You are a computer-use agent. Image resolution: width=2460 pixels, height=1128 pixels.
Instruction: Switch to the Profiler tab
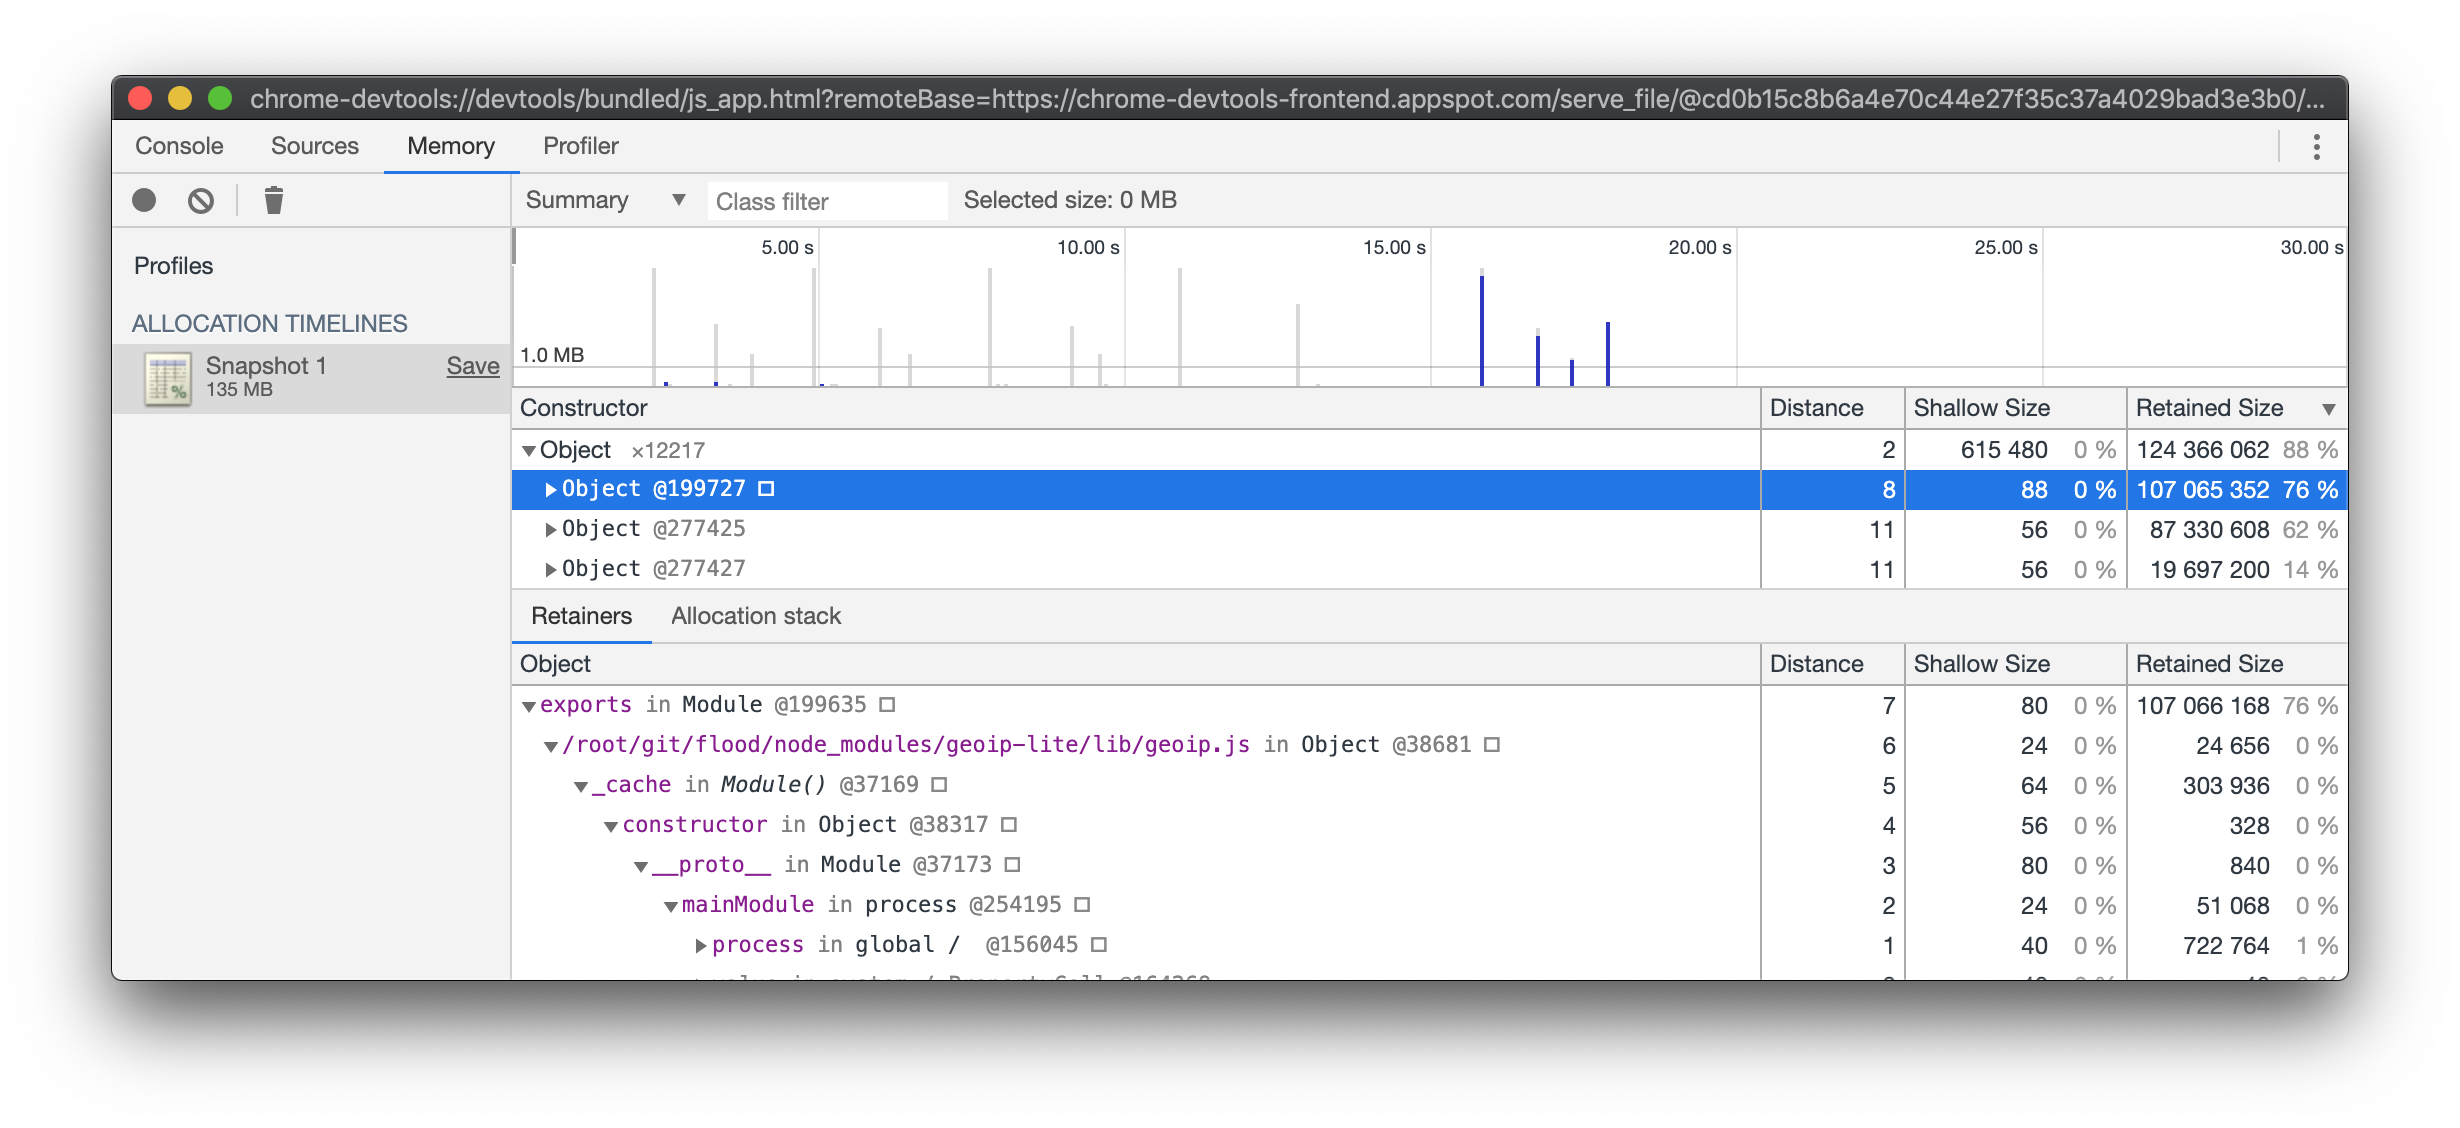580,146
